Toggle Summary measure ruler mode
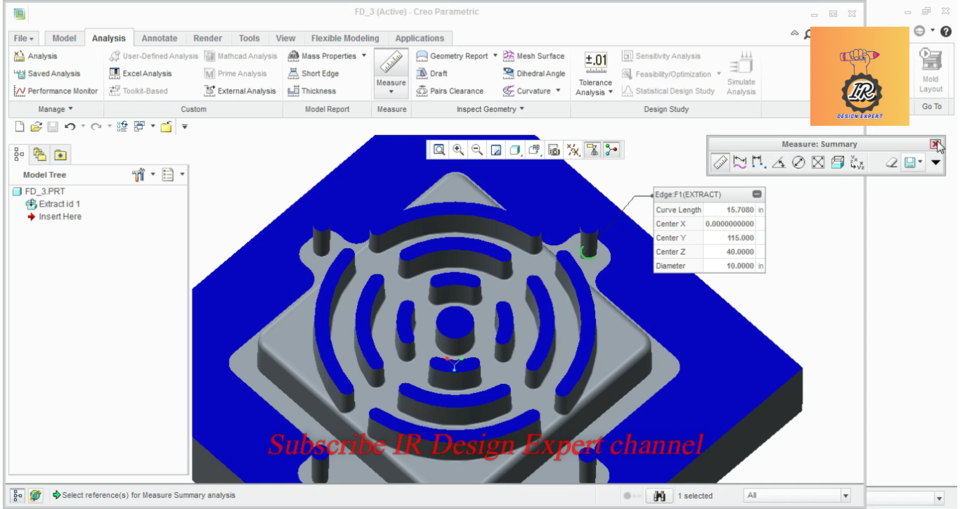Image resolution: width=960 pixels, height=509 pixels. click(720, 162)
